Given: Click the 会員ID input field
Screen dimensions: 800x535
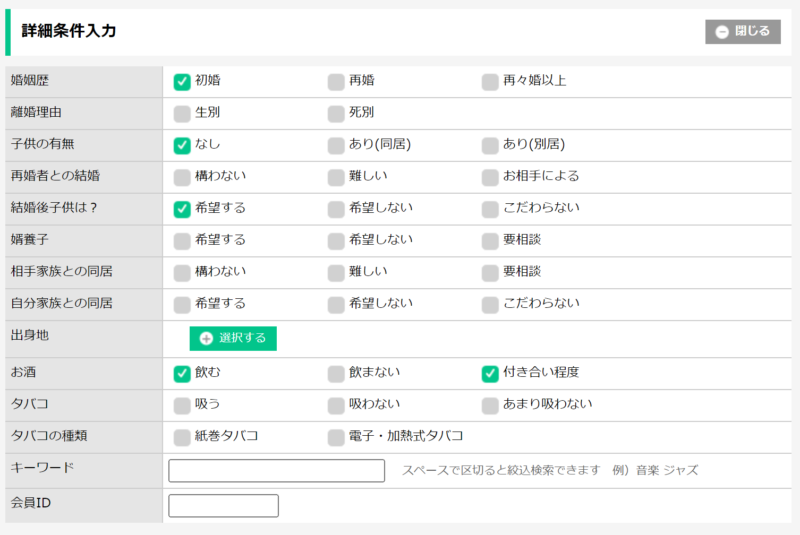Looking at the screenshot, I should tap(223, 506).
